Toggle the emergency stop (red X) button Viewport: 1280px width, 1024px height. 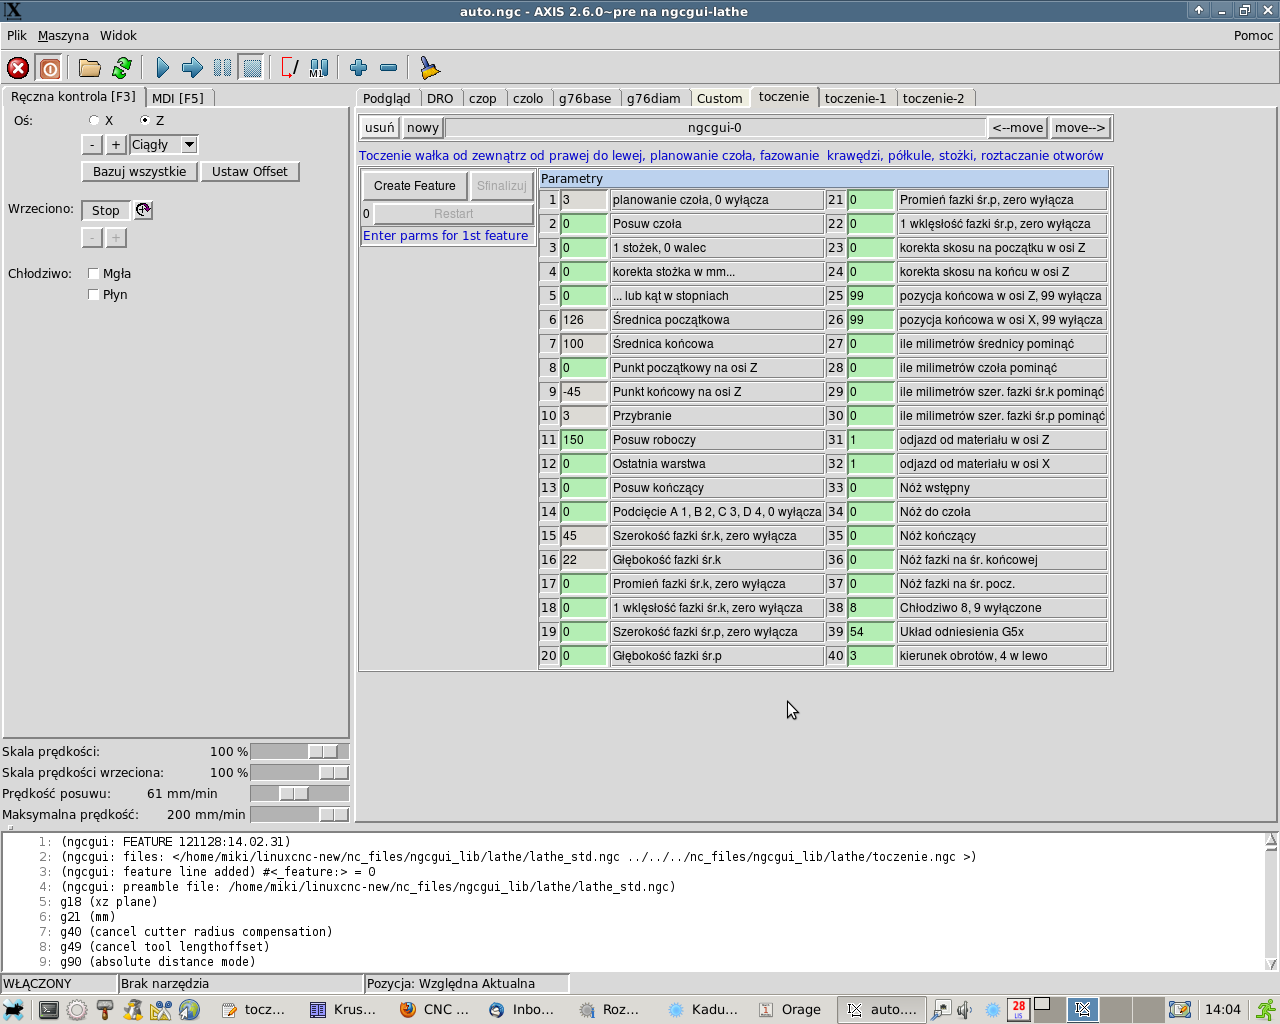18,68
